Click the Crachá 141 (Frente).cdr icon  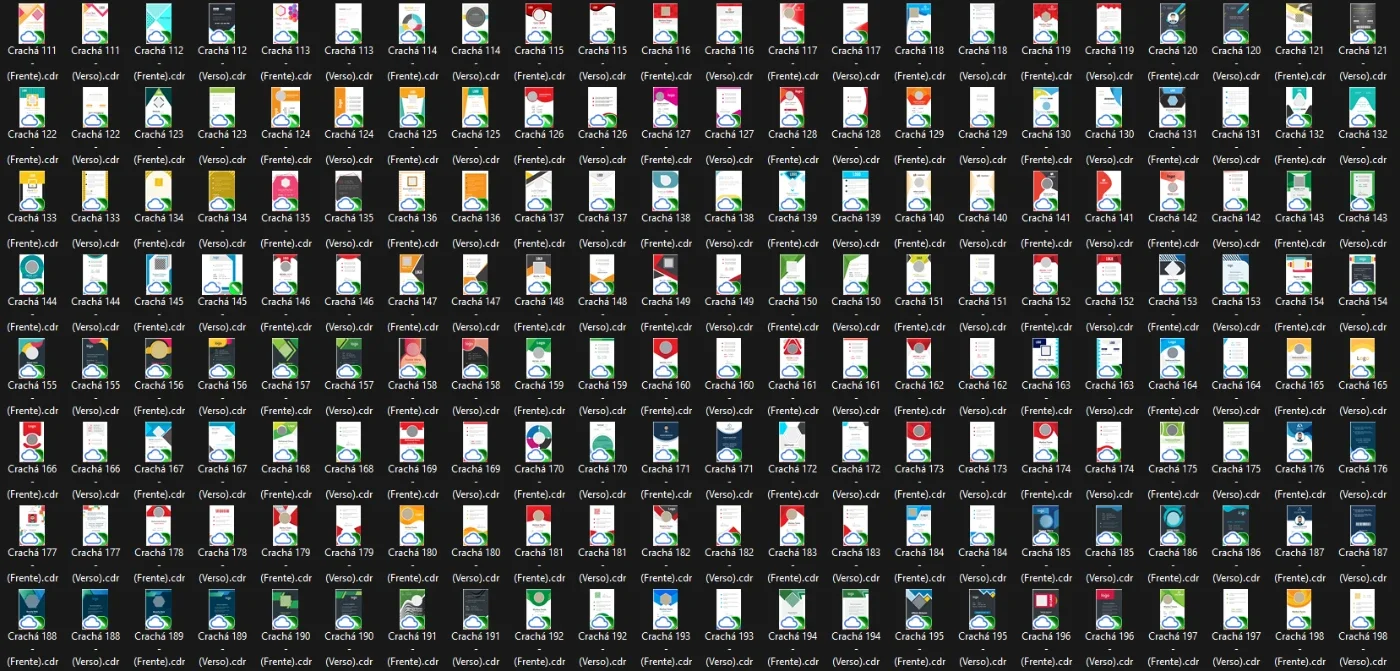pyautogui.click(x=1045, y=190)
